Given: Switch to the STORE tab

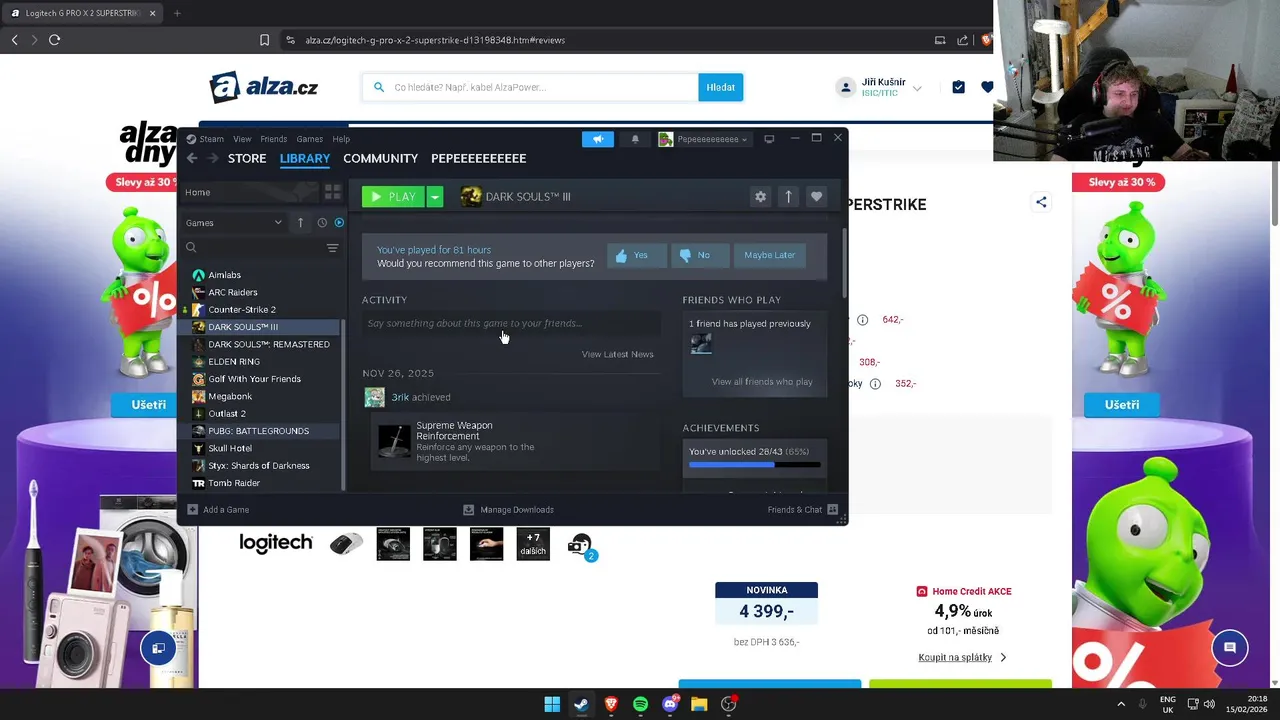Looking at the screenshot, I should coord(247,158).
